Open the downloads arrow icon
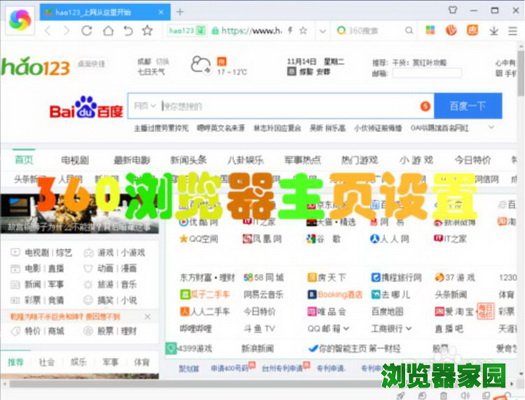This screenshot has height=400, width=525. pos(494,31)
